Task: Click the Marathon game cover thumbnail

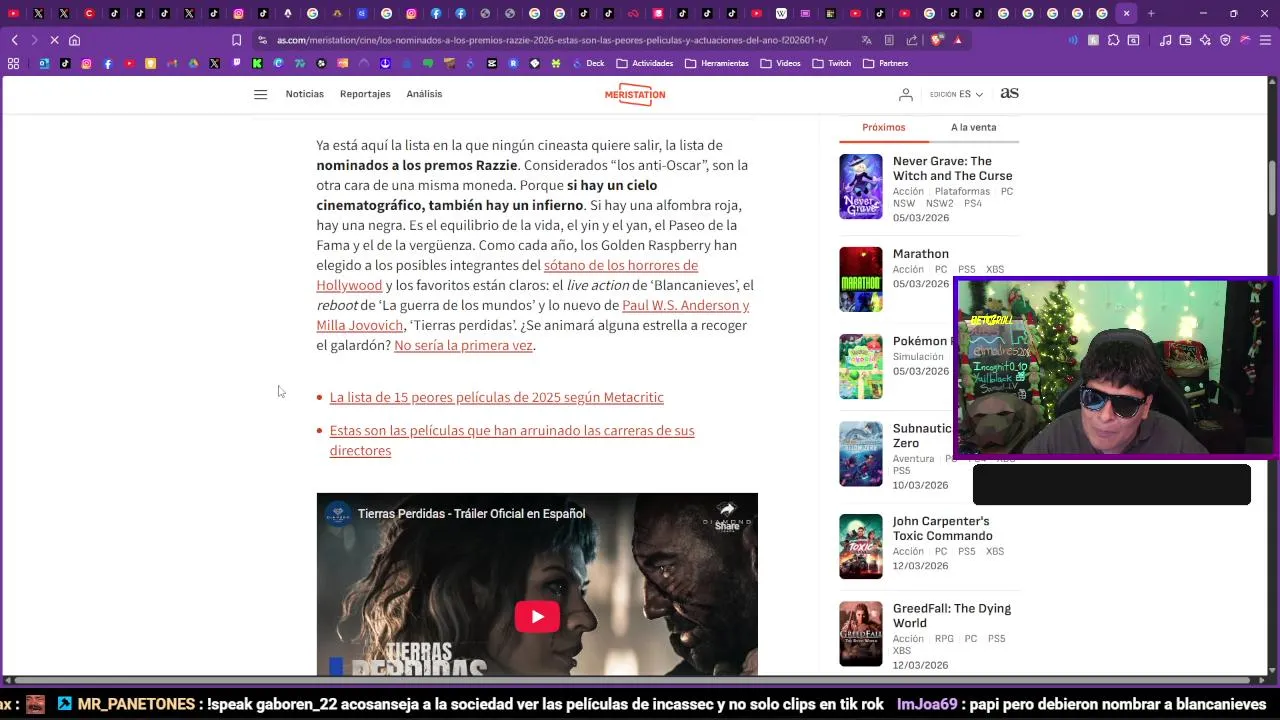Action: [x=861, y=279]
